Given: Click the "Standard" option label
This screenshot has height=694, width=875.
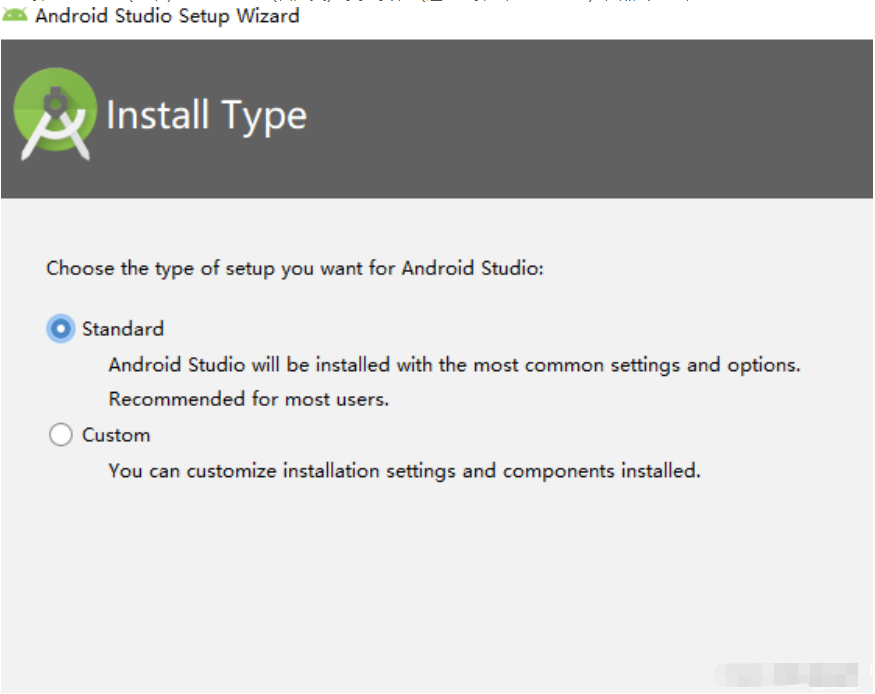Looking at the screenshot, I should tap(123, 329).
